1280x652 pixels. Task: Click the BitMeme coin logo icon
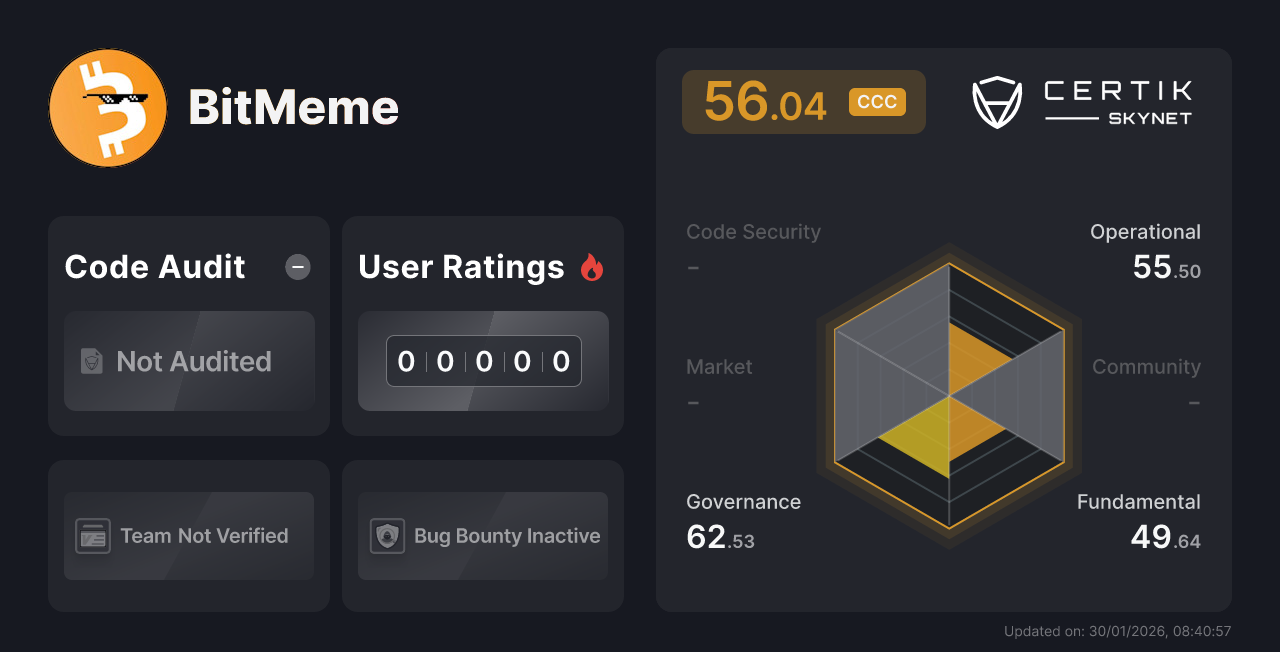(107, 107)
